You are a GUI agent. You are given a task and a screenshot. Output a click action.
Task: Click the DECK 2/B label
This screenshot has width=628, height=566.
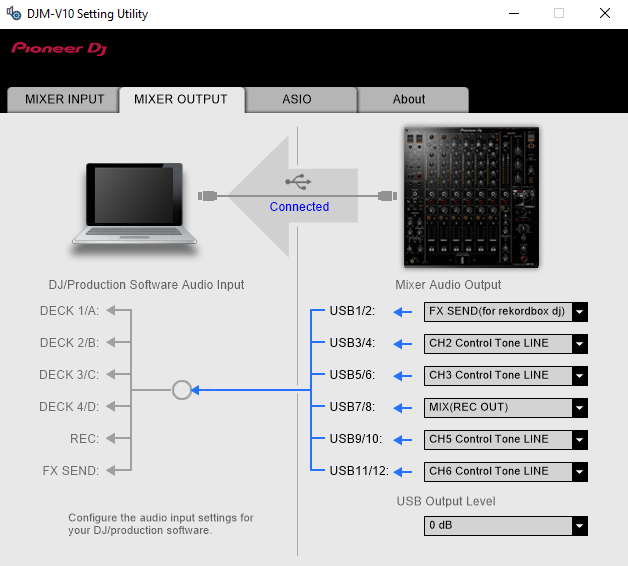pyautogui.click(x=69, y=343)
